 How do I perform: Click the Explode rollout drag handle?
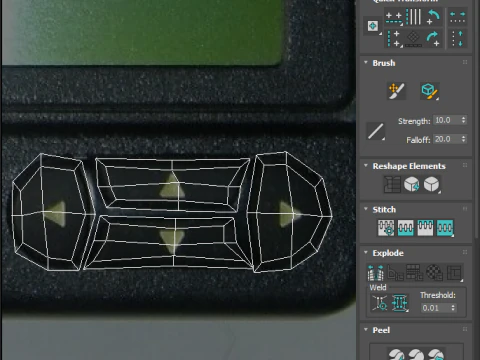(465, 252)
